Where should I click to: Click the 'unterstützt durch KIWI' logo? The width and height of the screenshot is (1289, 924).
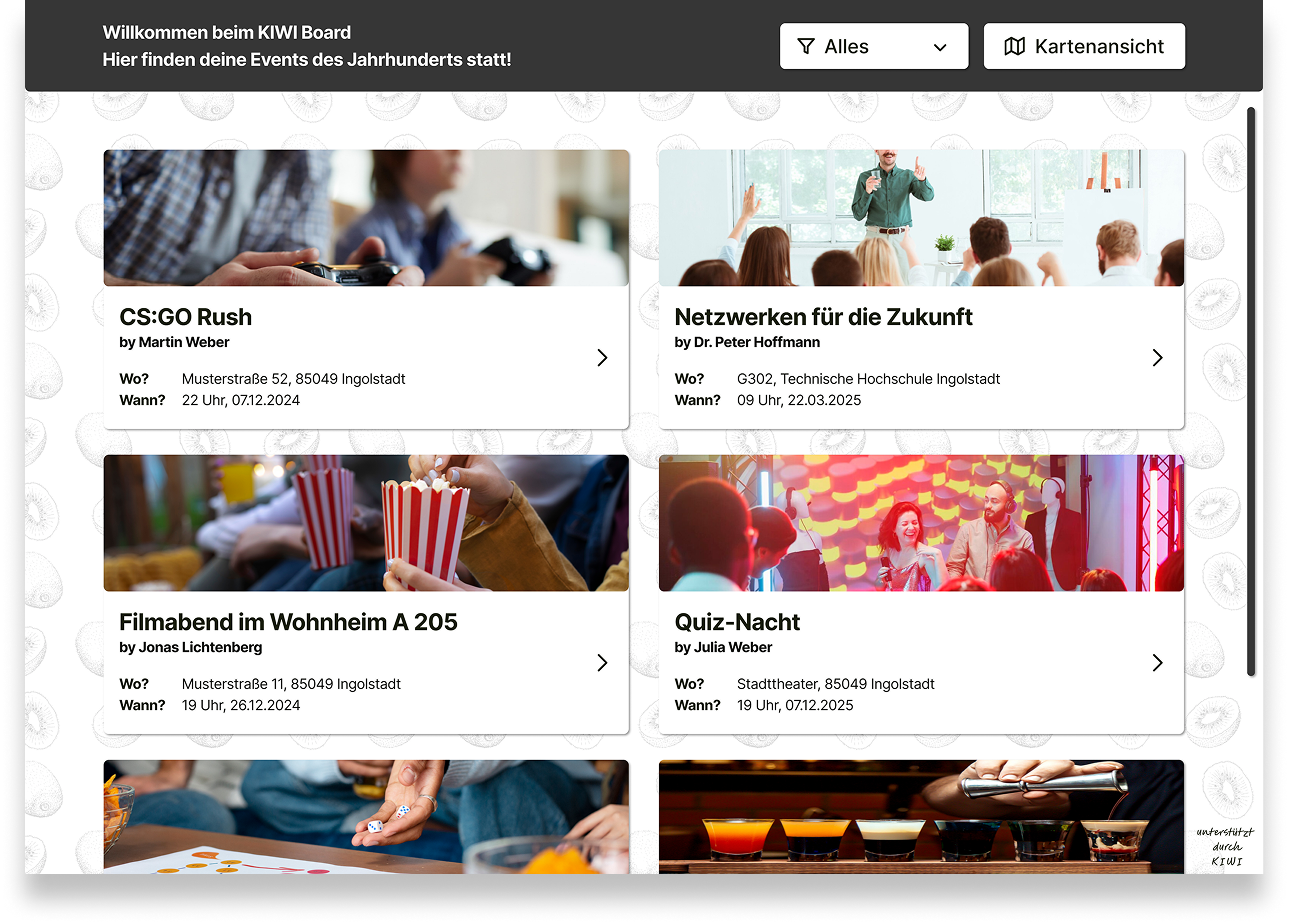[1225, 846]
